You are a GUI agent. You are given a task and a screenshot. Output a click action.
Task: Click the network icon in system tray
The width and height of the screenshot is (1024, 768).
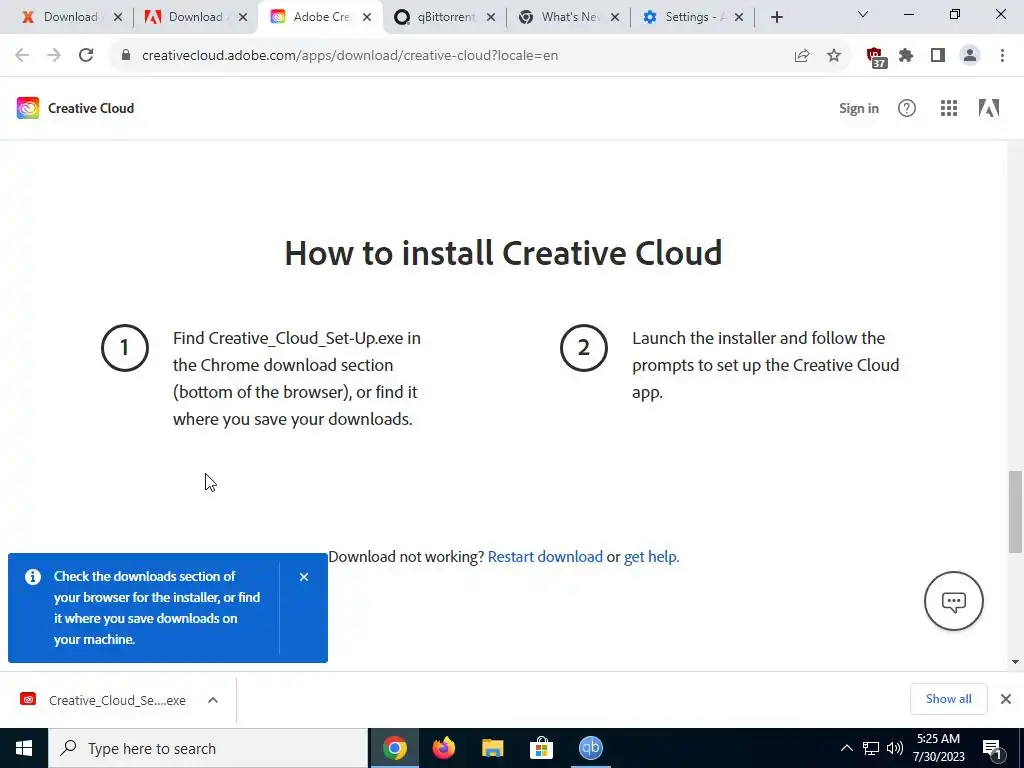click(x=871, y=748)
